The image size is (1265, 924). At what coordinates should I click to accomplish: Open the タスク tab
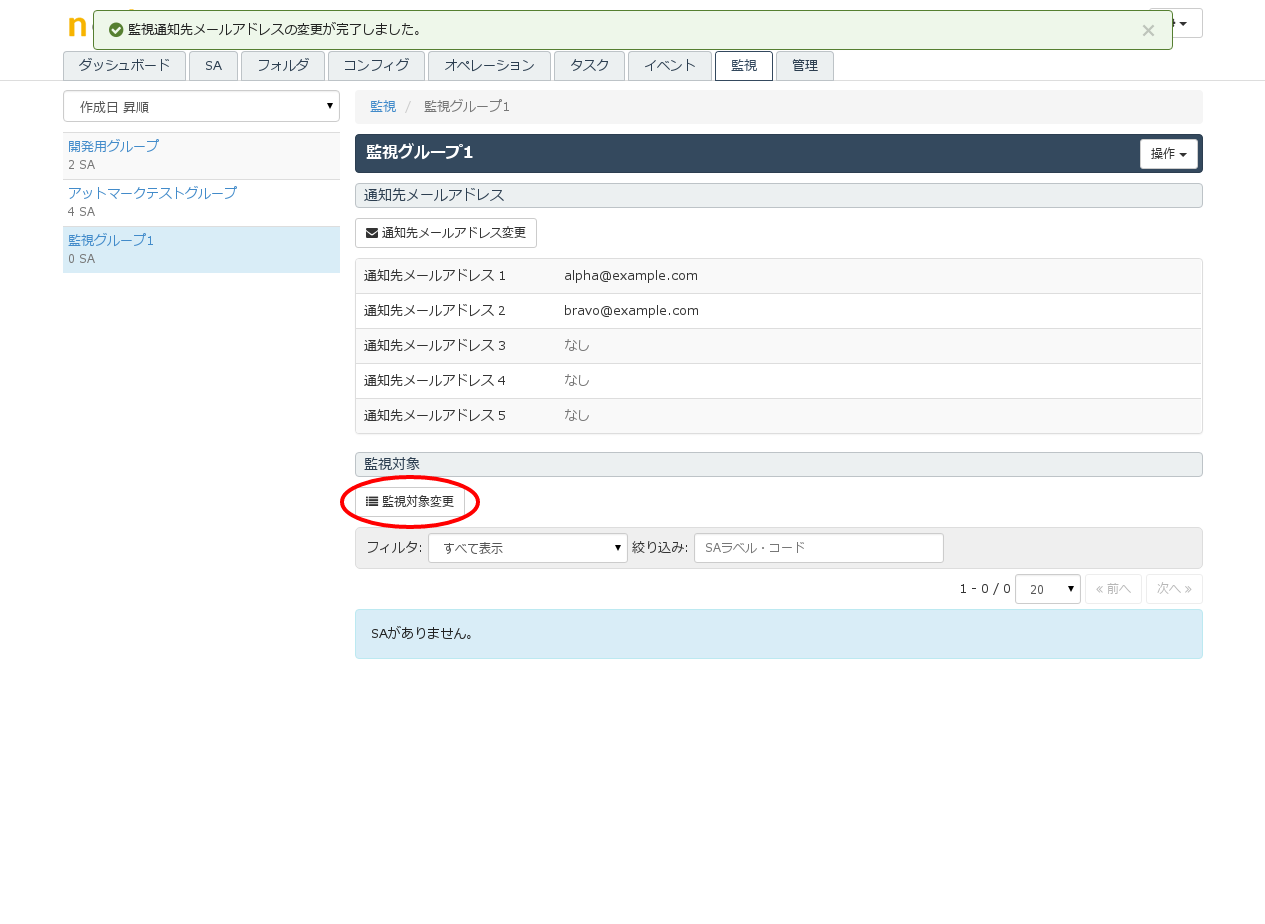coord(589,66)
